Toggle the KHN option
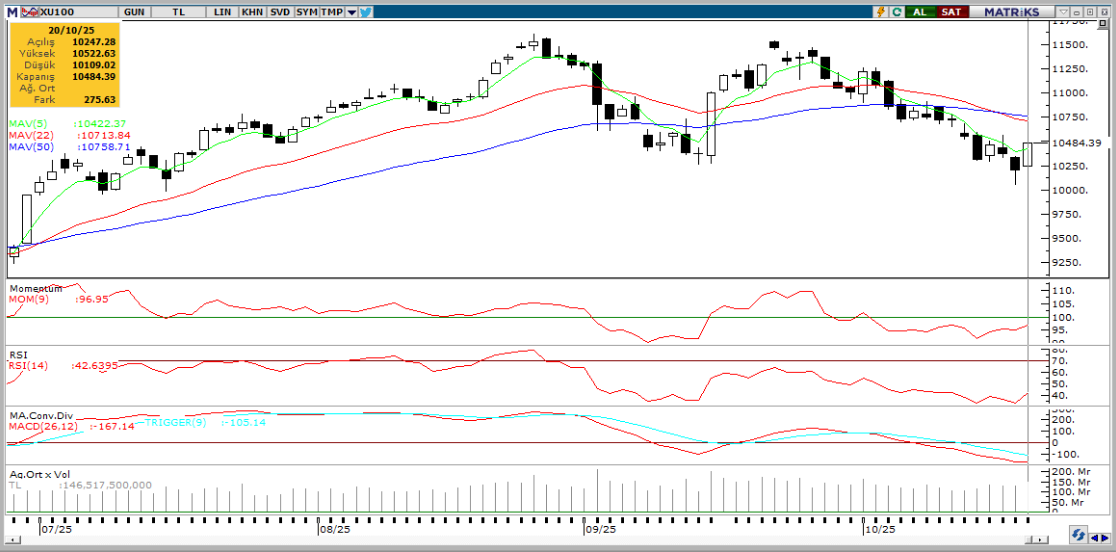Image resolution: width=1116 pixels, height=552 pixels. 251,12
